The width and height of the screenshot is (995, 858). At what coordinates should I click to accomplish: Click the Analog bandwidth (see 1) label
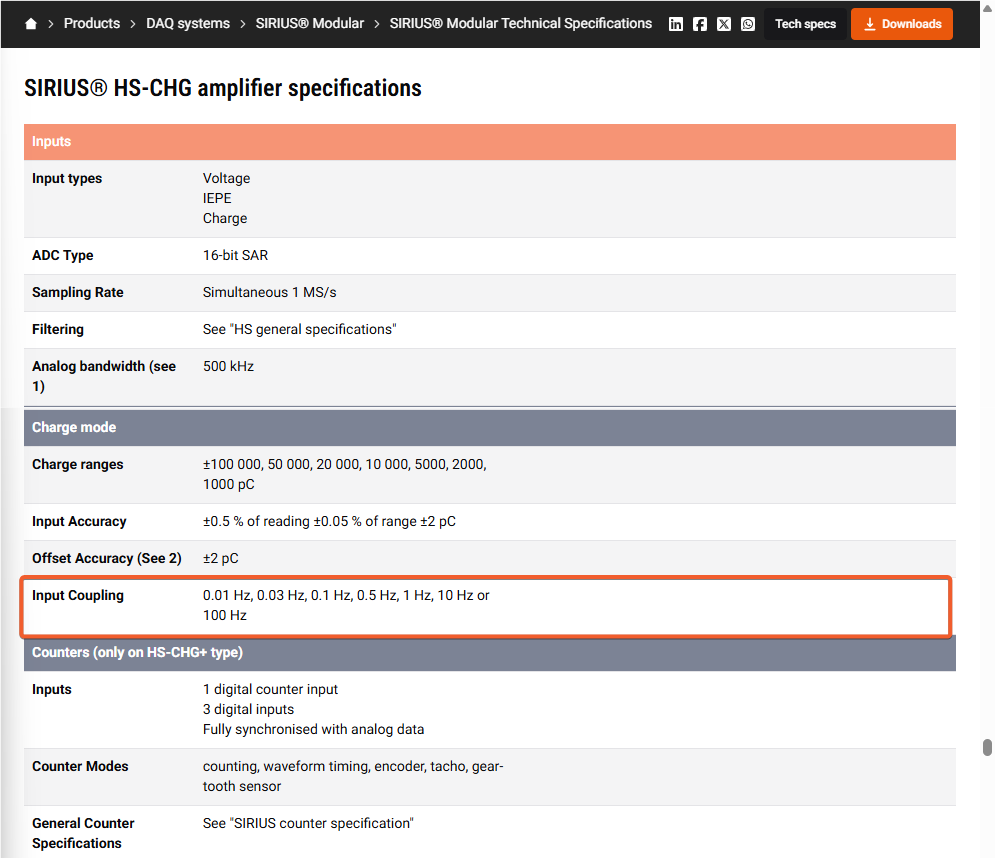(104, 376)
